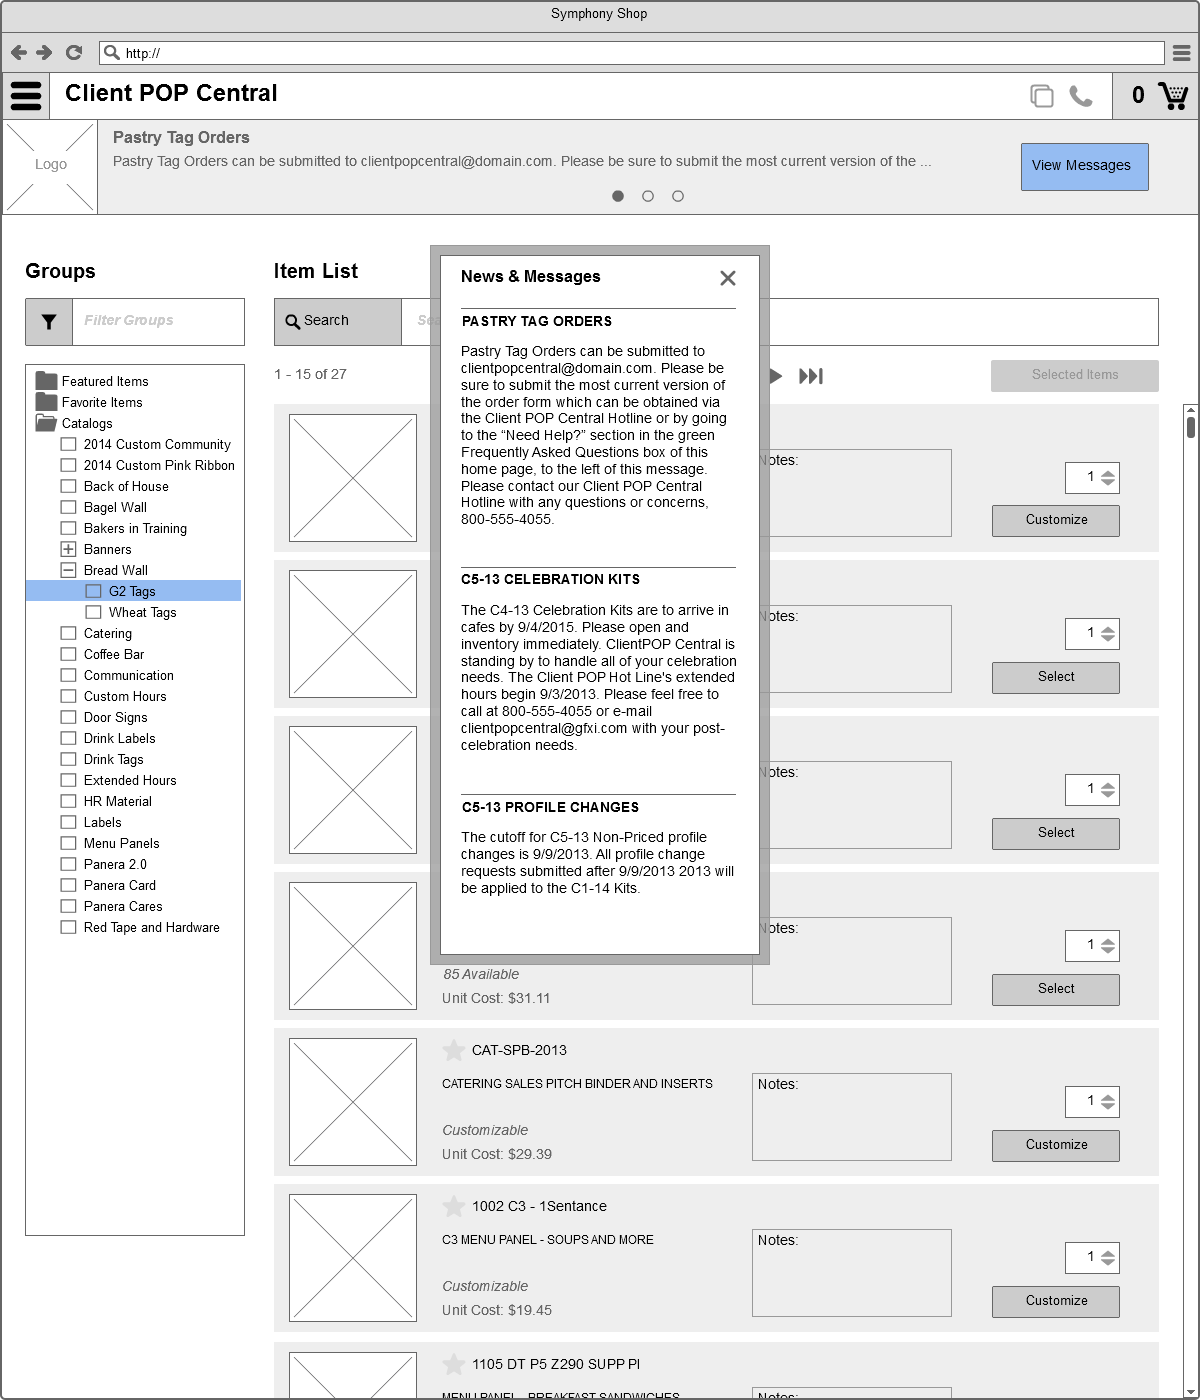Screen dimensions: 1200x1400
Task: Check the Coffee Bar checkbox
Action: click(68, 654)
